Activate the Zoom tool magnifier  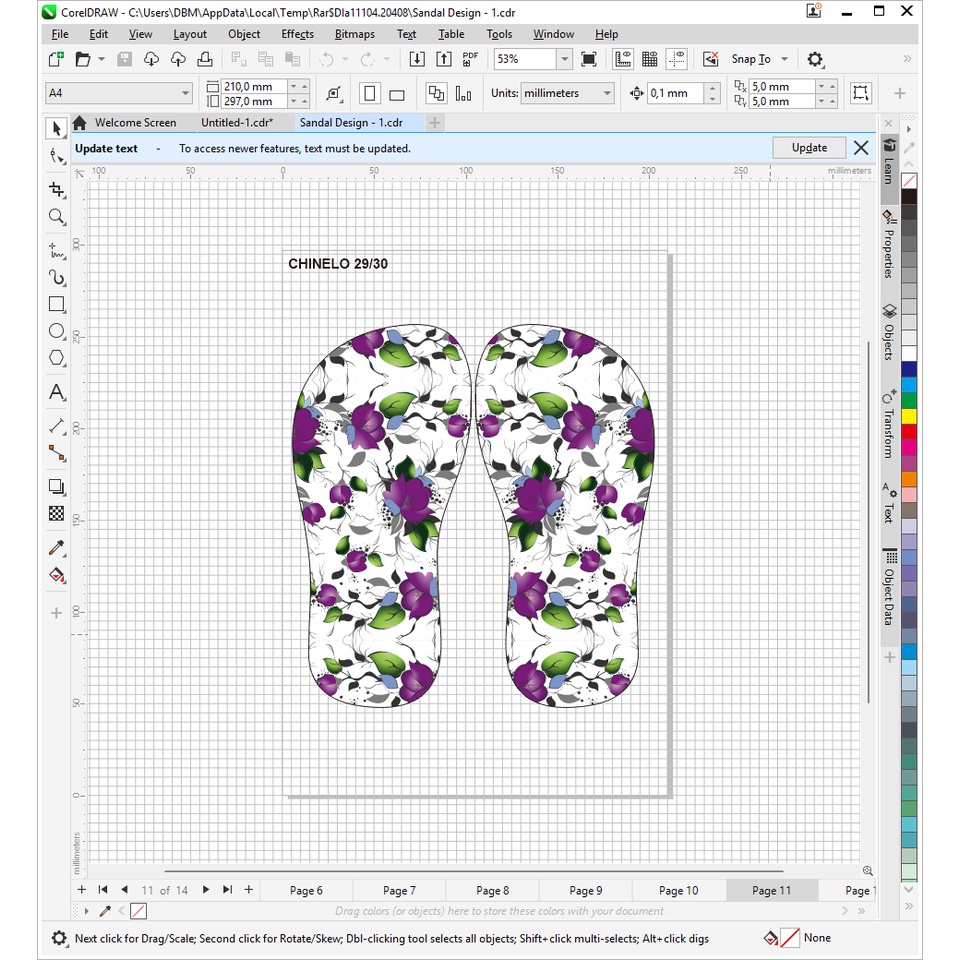pos(57,217)
